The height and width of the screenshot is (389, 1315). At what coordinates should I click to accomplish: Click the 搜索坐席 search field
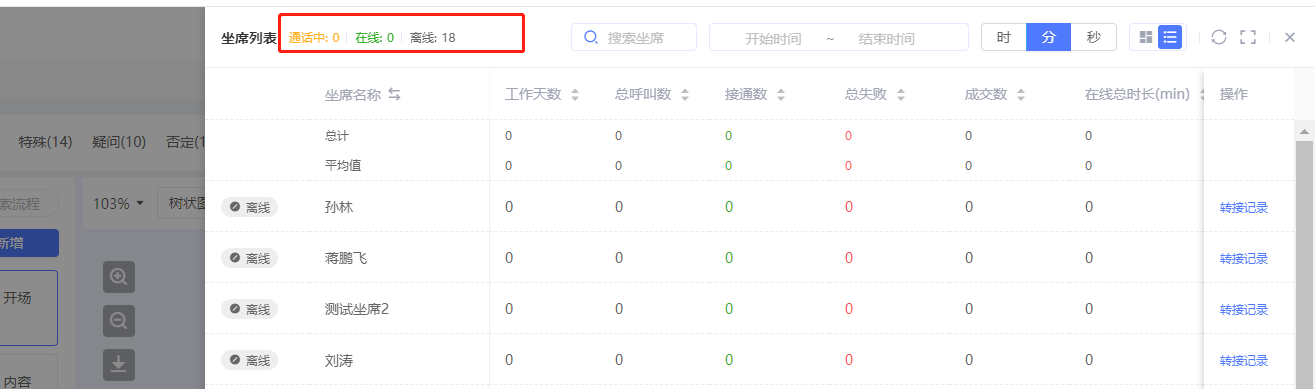(634, 37)
